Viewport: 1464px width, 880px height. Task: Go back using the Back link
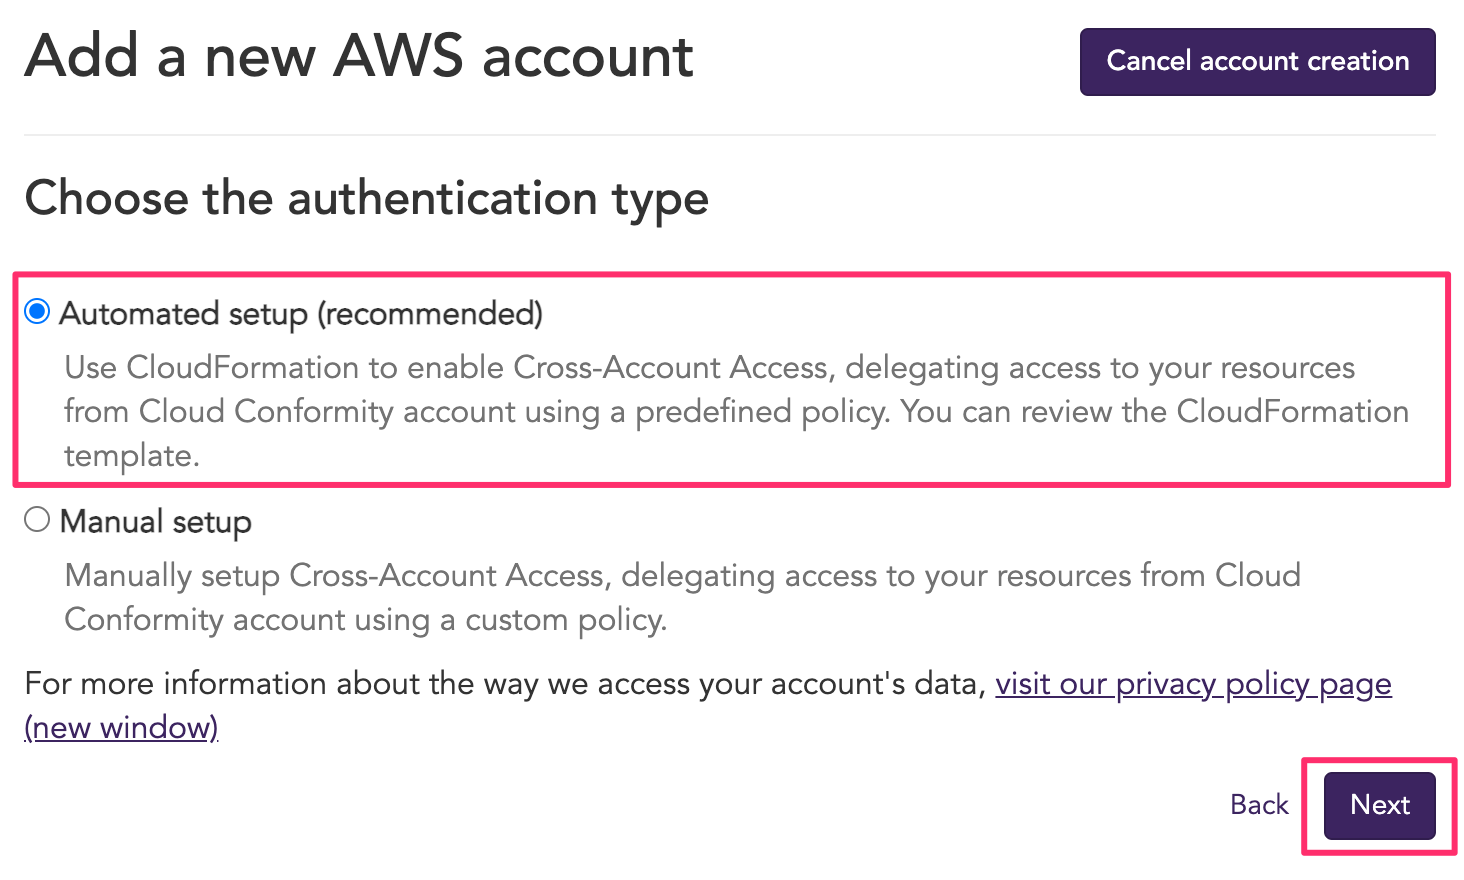[x=1259, y=805]
